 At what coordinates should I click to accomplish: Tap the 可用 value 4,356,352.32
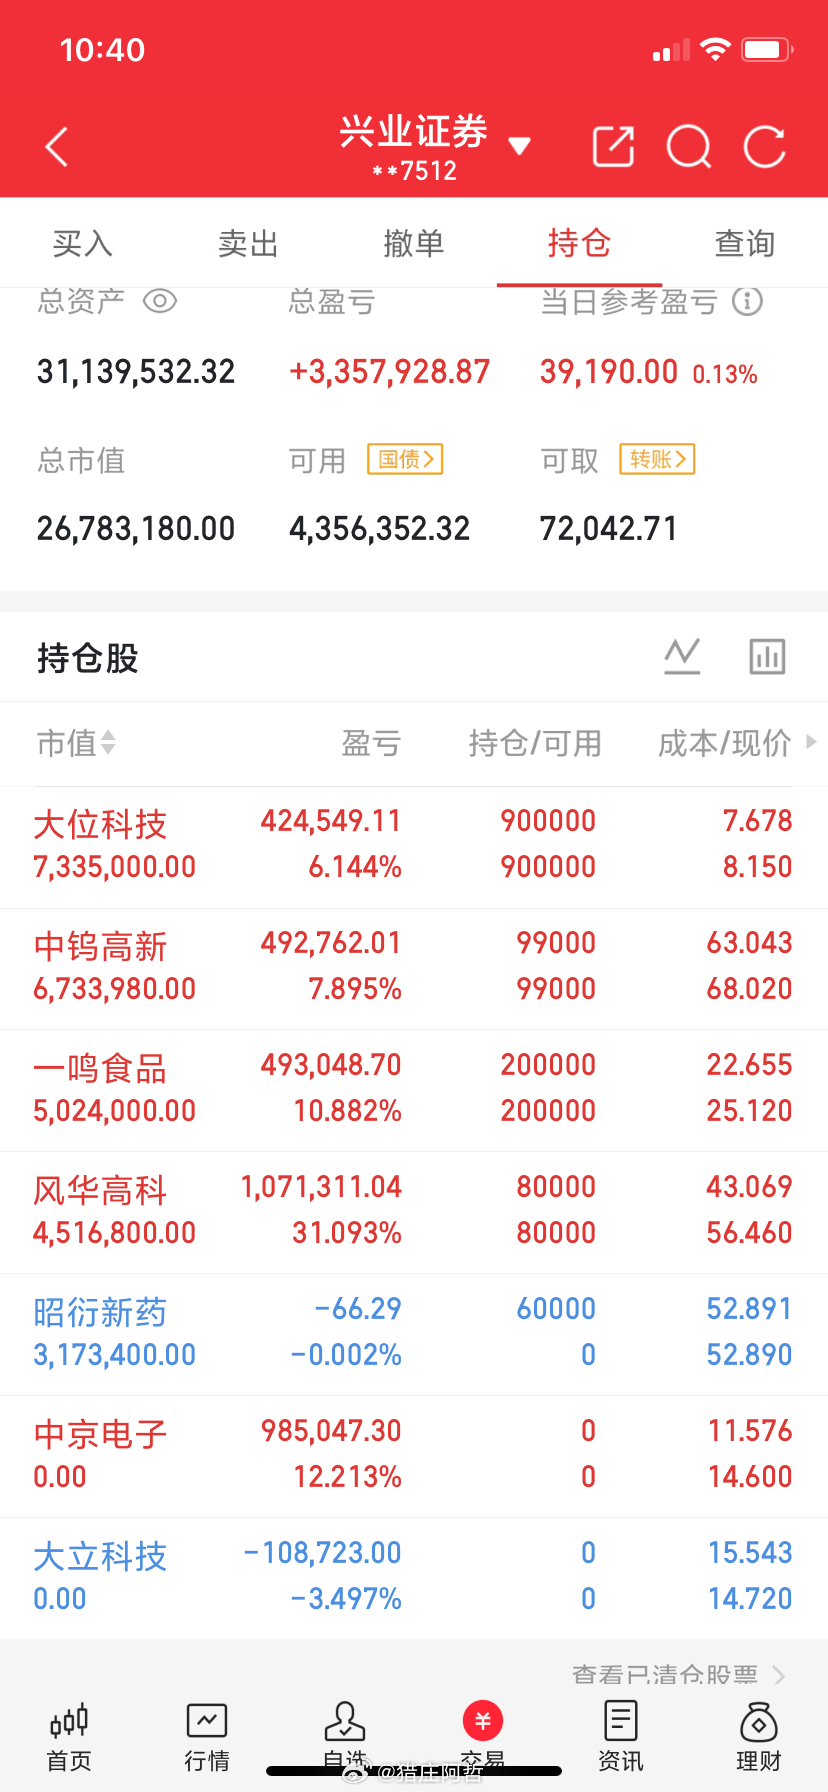click(380, 528)
